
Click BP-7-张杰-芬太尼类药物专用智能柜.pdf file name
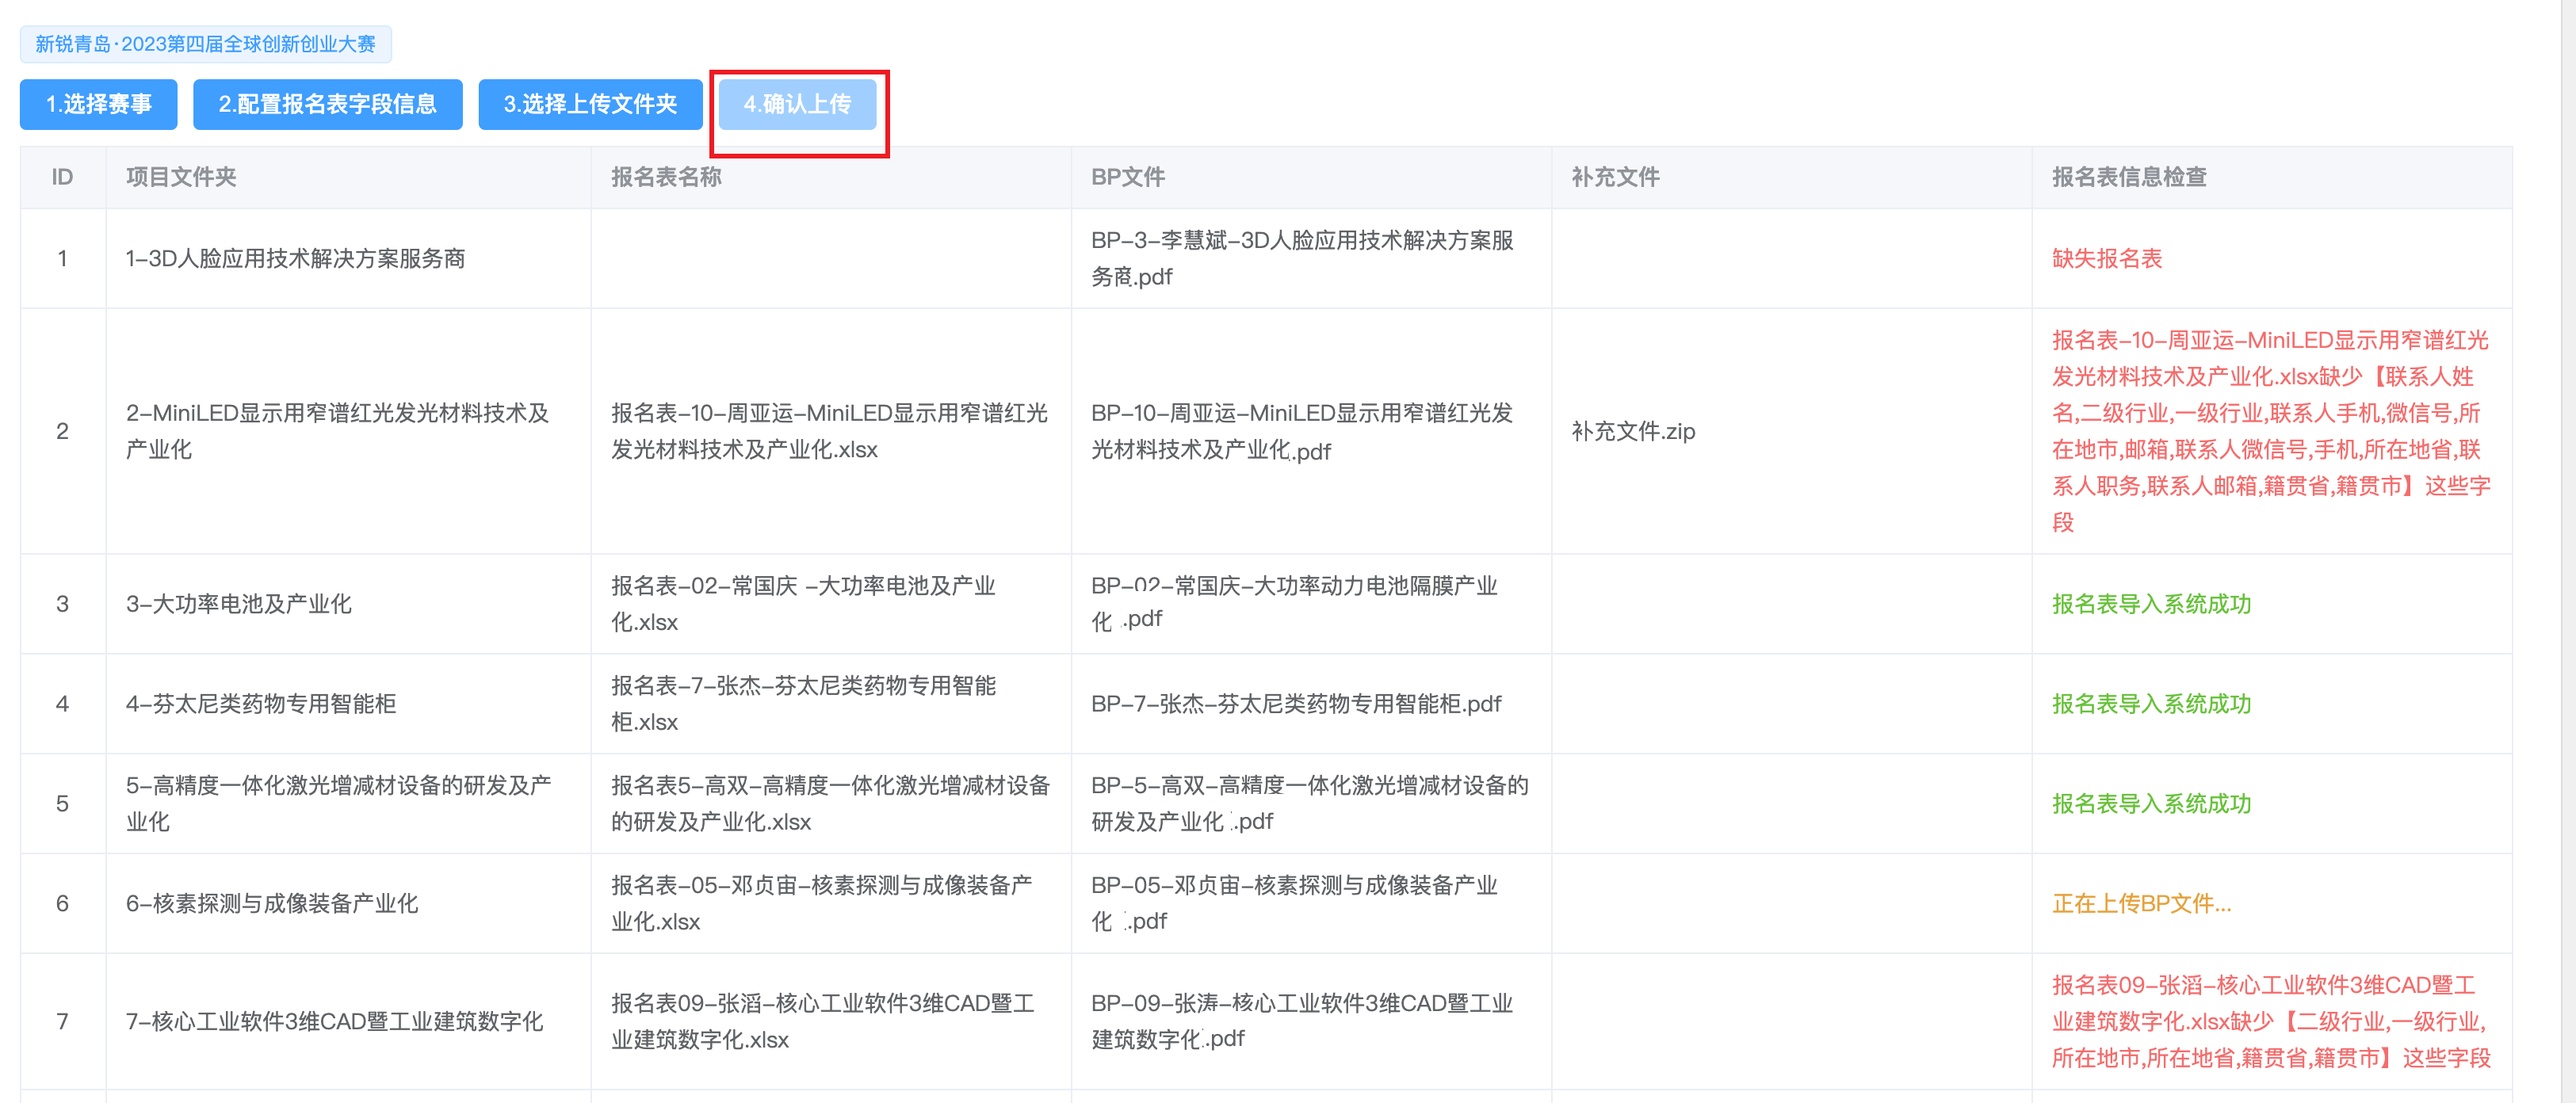pyautogui.click(x=1295, y=704)
